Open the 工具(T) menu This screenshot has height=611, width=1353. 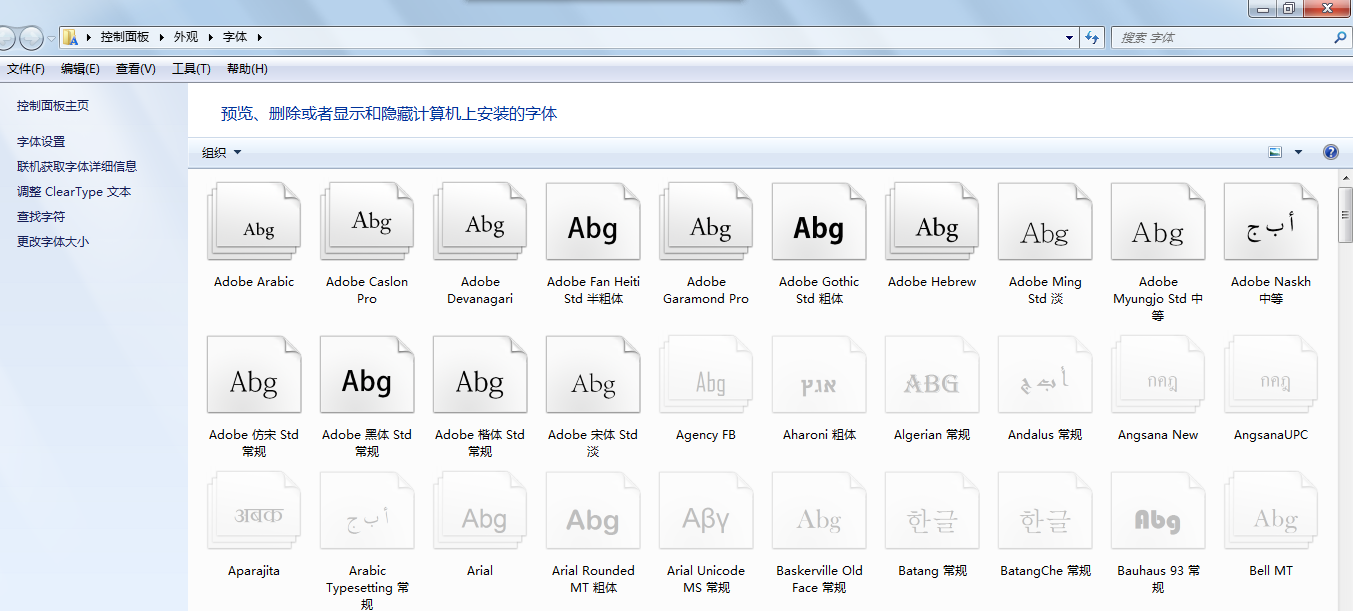tap(191, 69)
